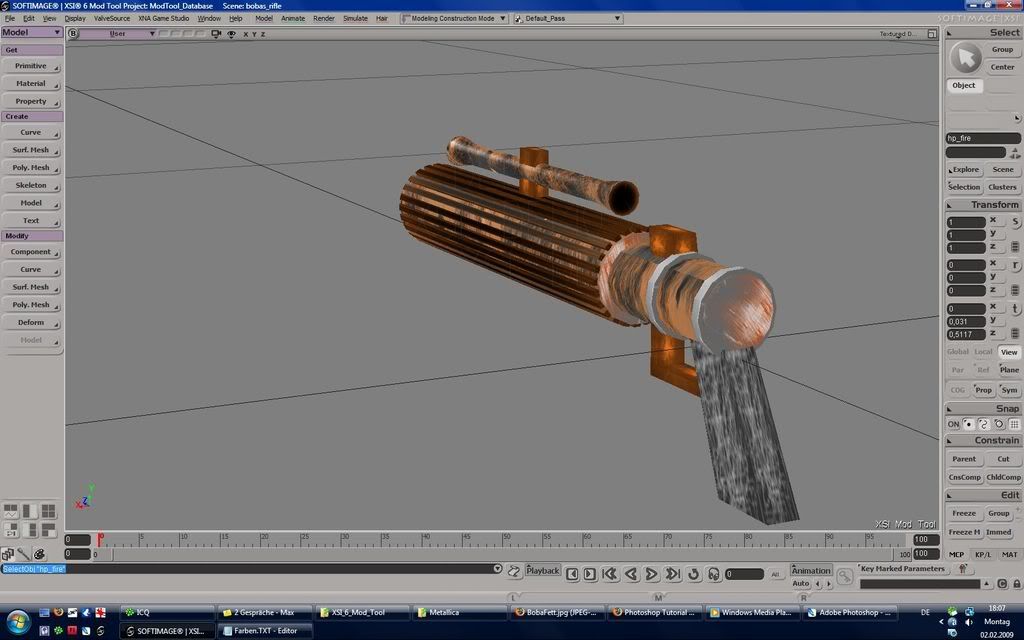Click the Scene button

click(1002, 170)
